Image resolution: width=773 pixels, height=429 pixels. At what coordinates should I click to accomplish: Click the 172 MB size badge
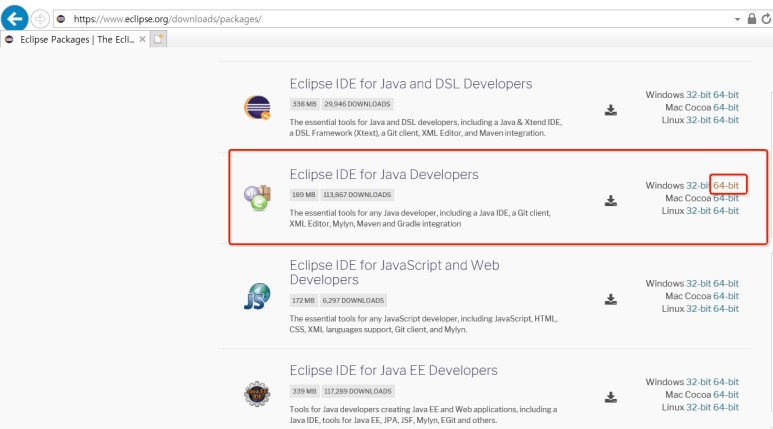[303, 300]
